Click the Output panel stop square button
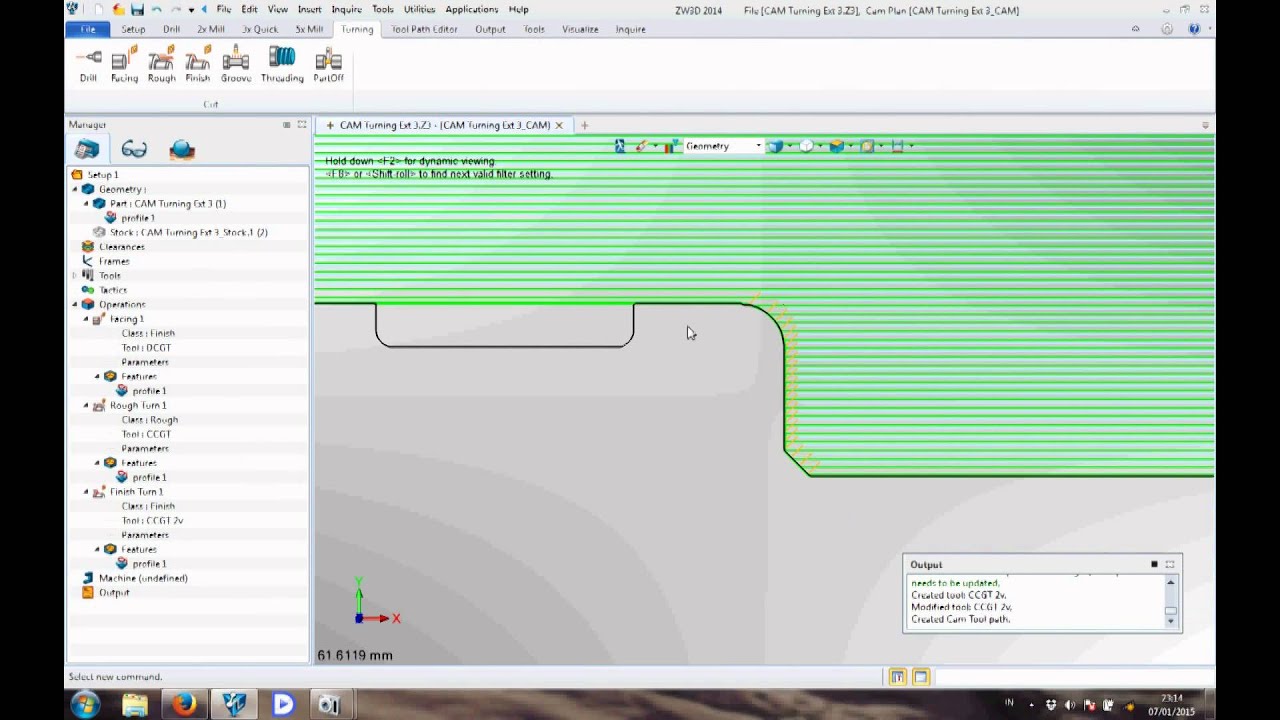 click(x=1154, y=565)
